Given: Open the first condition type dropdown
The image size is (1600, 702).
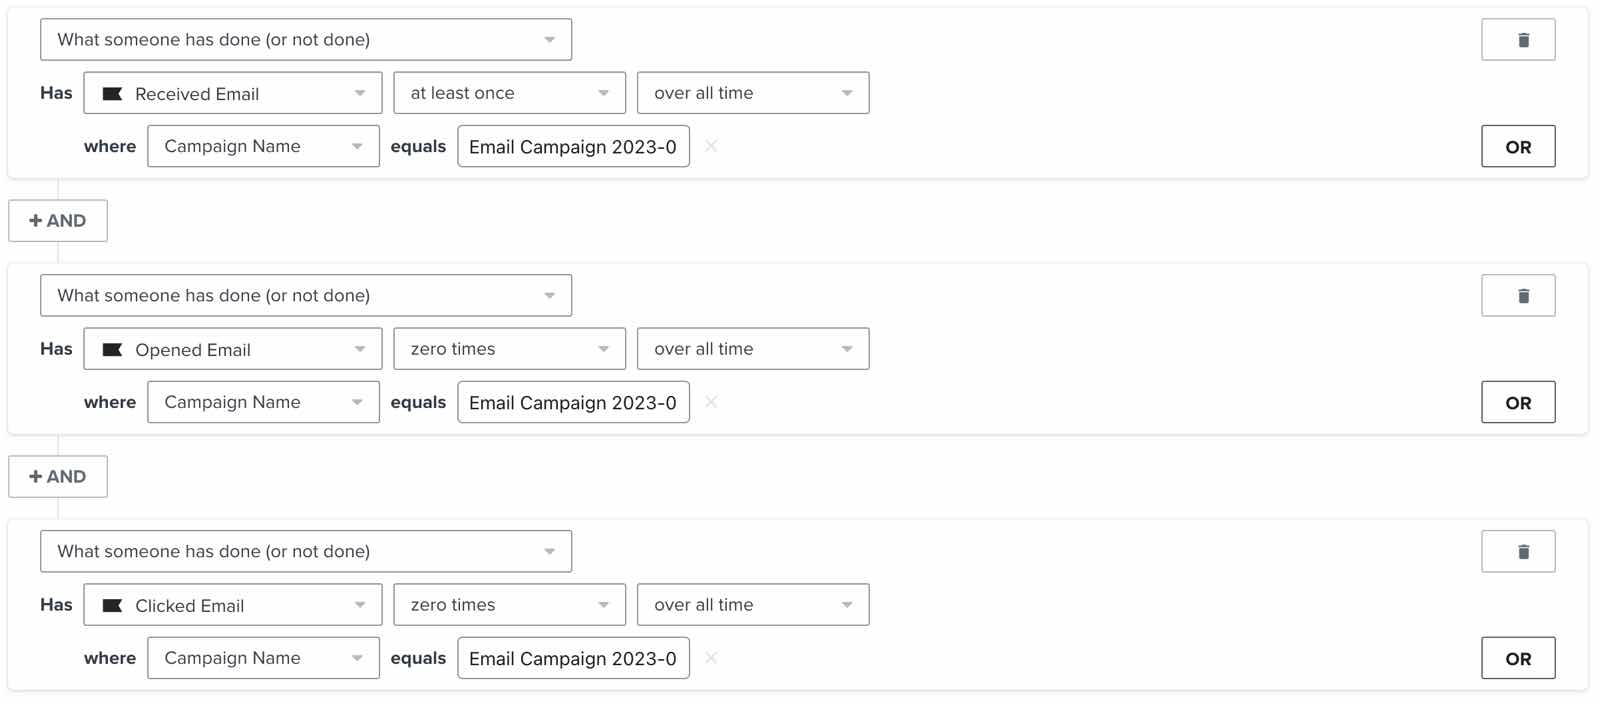Looking at the screenshot, I should [x=306, y=40].
